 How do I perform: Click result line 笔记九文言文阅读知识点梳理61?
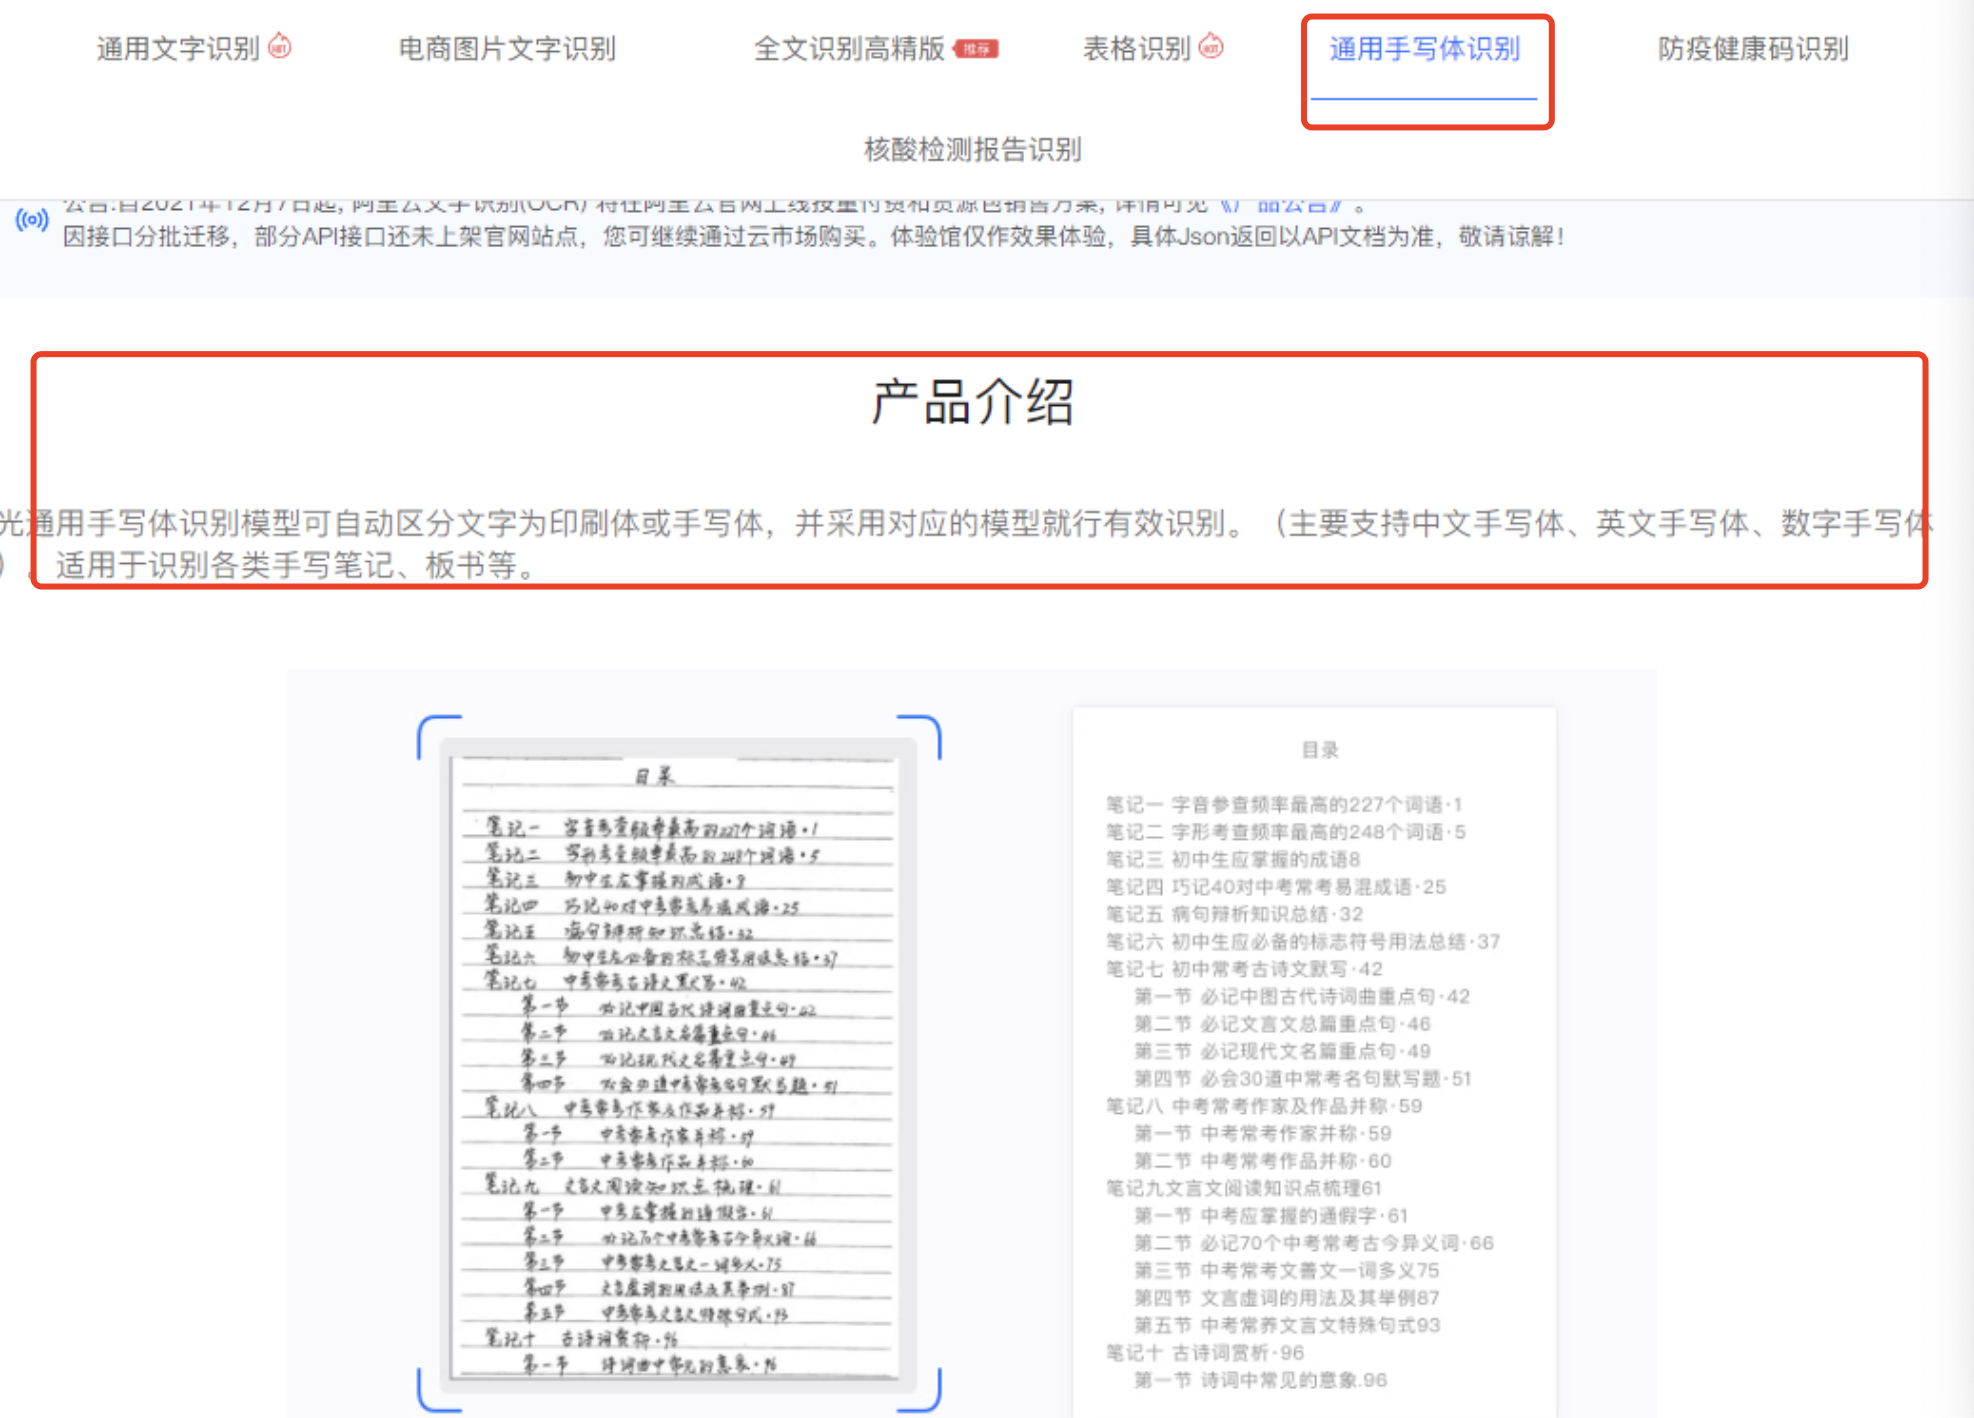(x=1243, y=1188)
